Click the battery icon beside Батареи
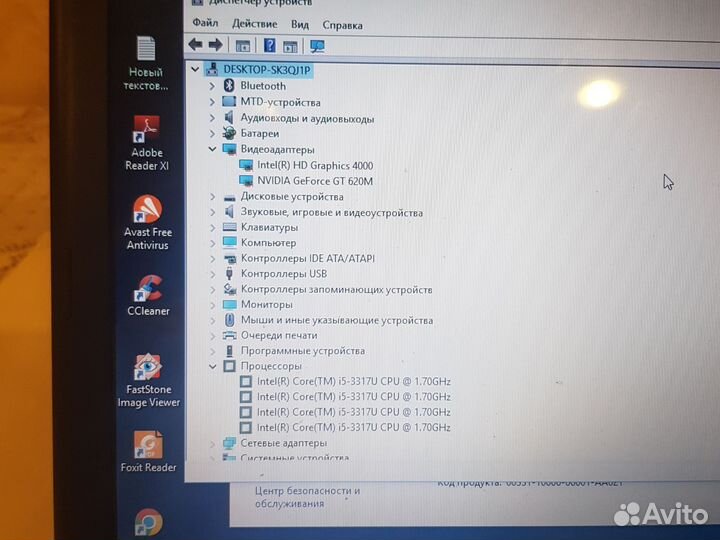720x540 pixels. tap(229, 133)
